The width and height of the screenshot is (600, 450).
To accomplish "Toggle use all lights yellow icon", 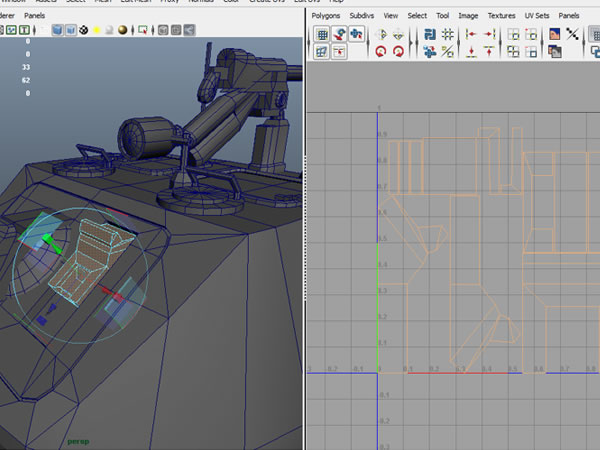I will 97,30.
